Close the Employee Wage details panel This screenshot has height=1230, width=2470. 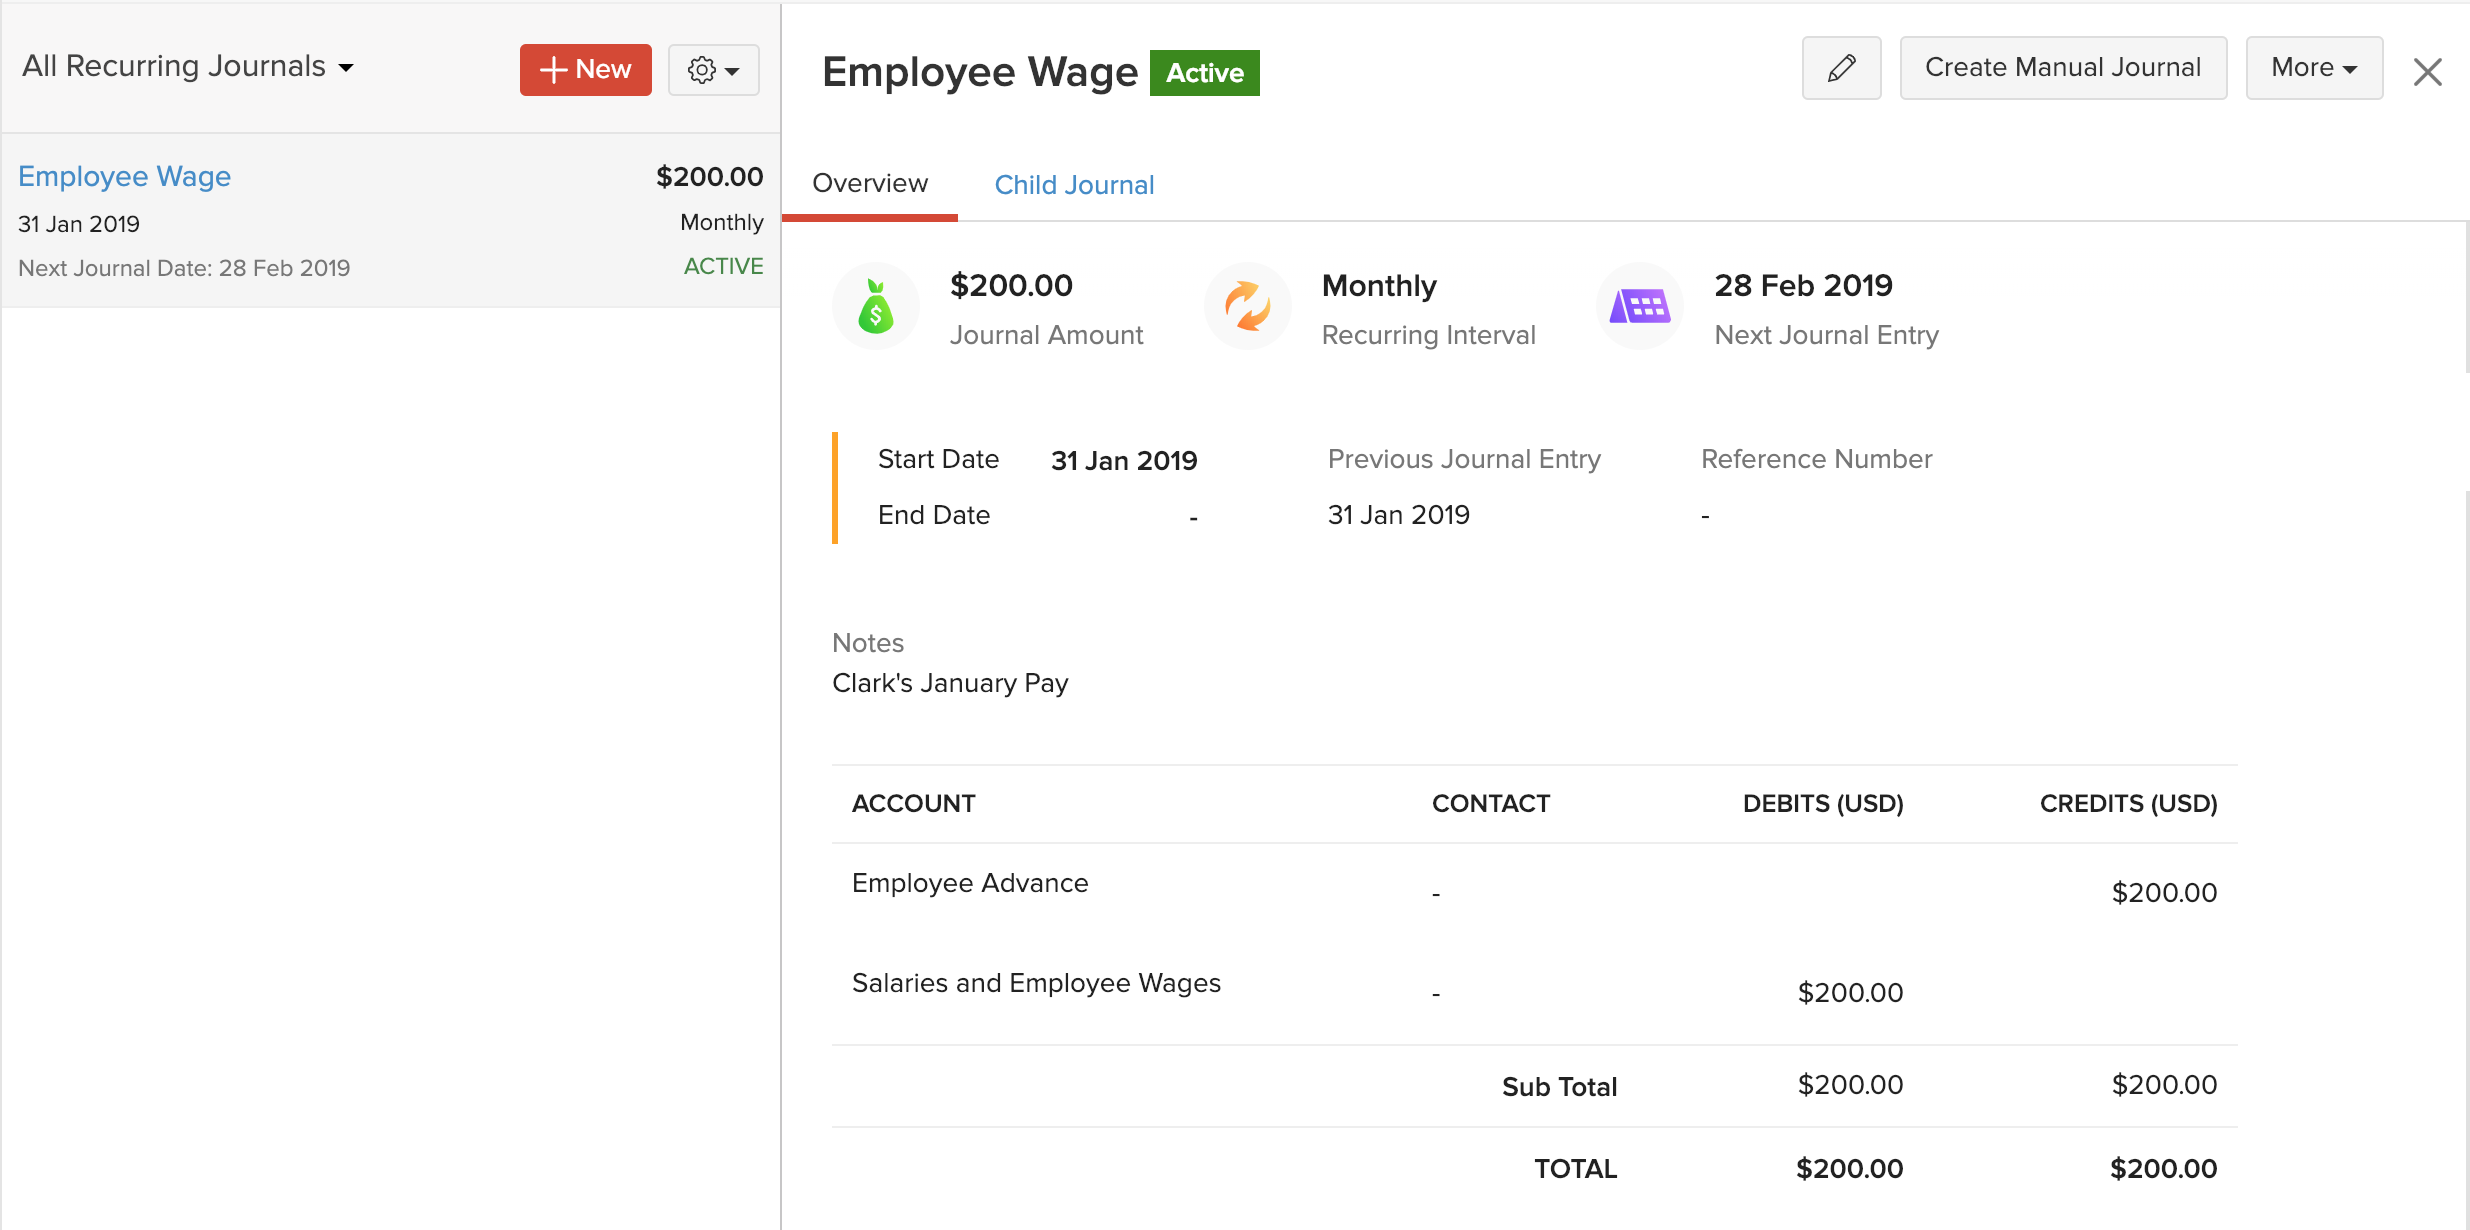[x=2427, y=72]
